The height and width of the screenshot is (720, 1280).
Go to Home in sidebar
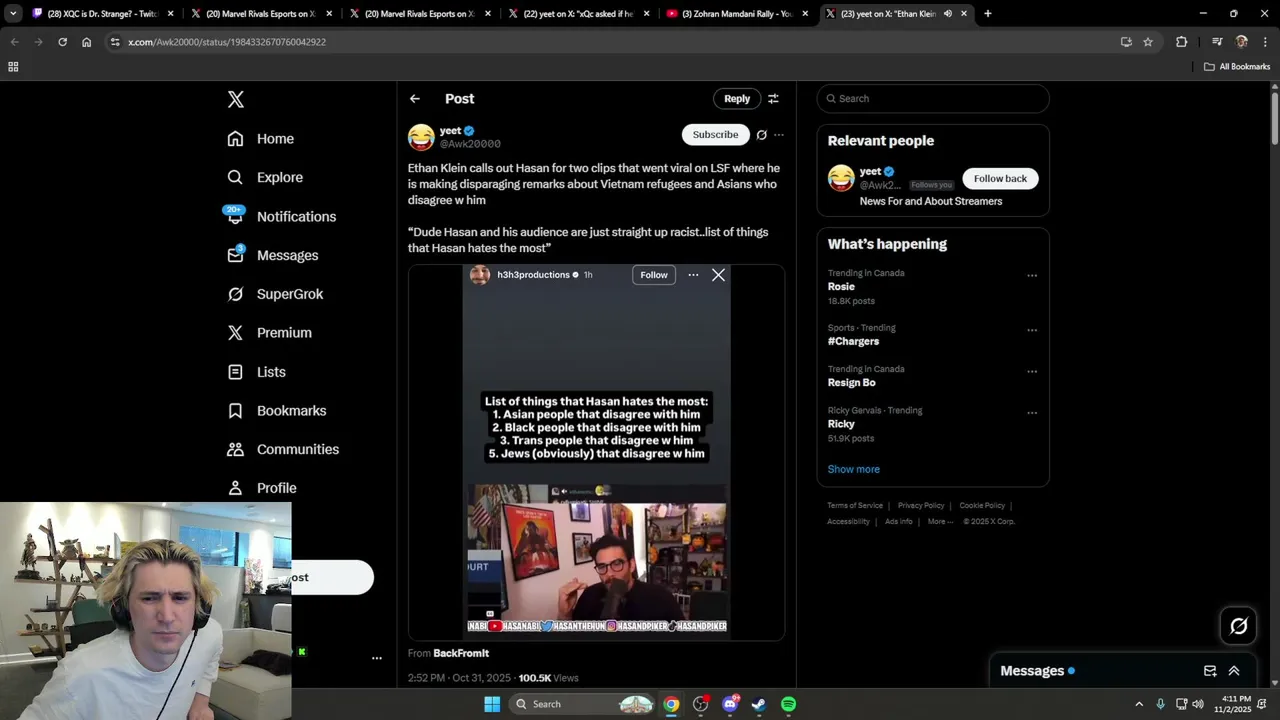[261, 139]
